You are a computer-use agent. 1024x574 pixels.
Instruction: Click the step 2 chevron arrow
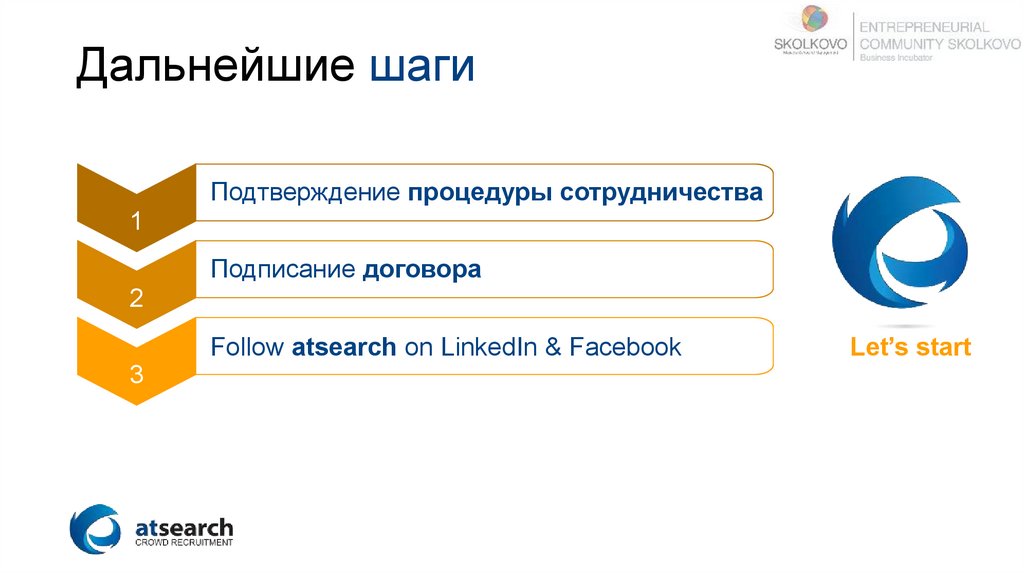click(x=137, y=280)
